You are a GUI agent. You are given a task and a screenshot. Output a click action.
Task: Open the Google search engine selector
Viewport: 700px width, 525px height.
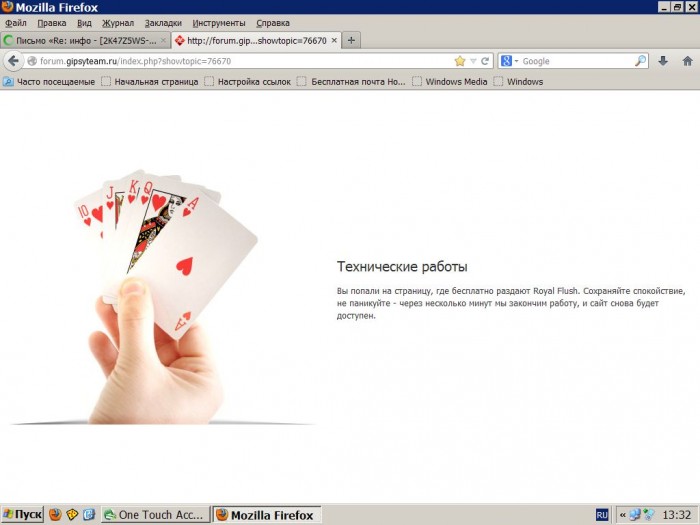509,61
